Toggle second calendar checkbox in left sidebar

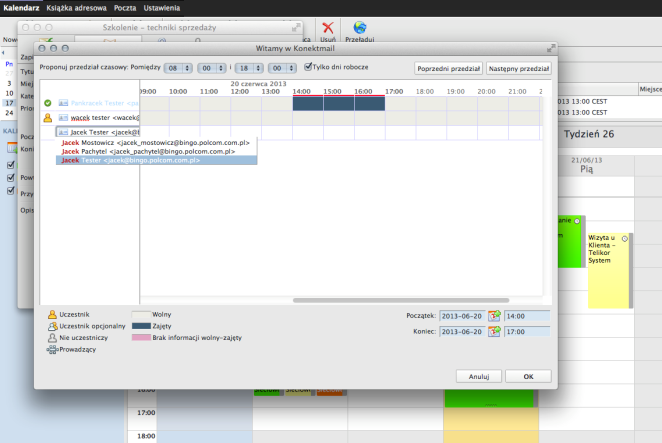click(11, 178)
